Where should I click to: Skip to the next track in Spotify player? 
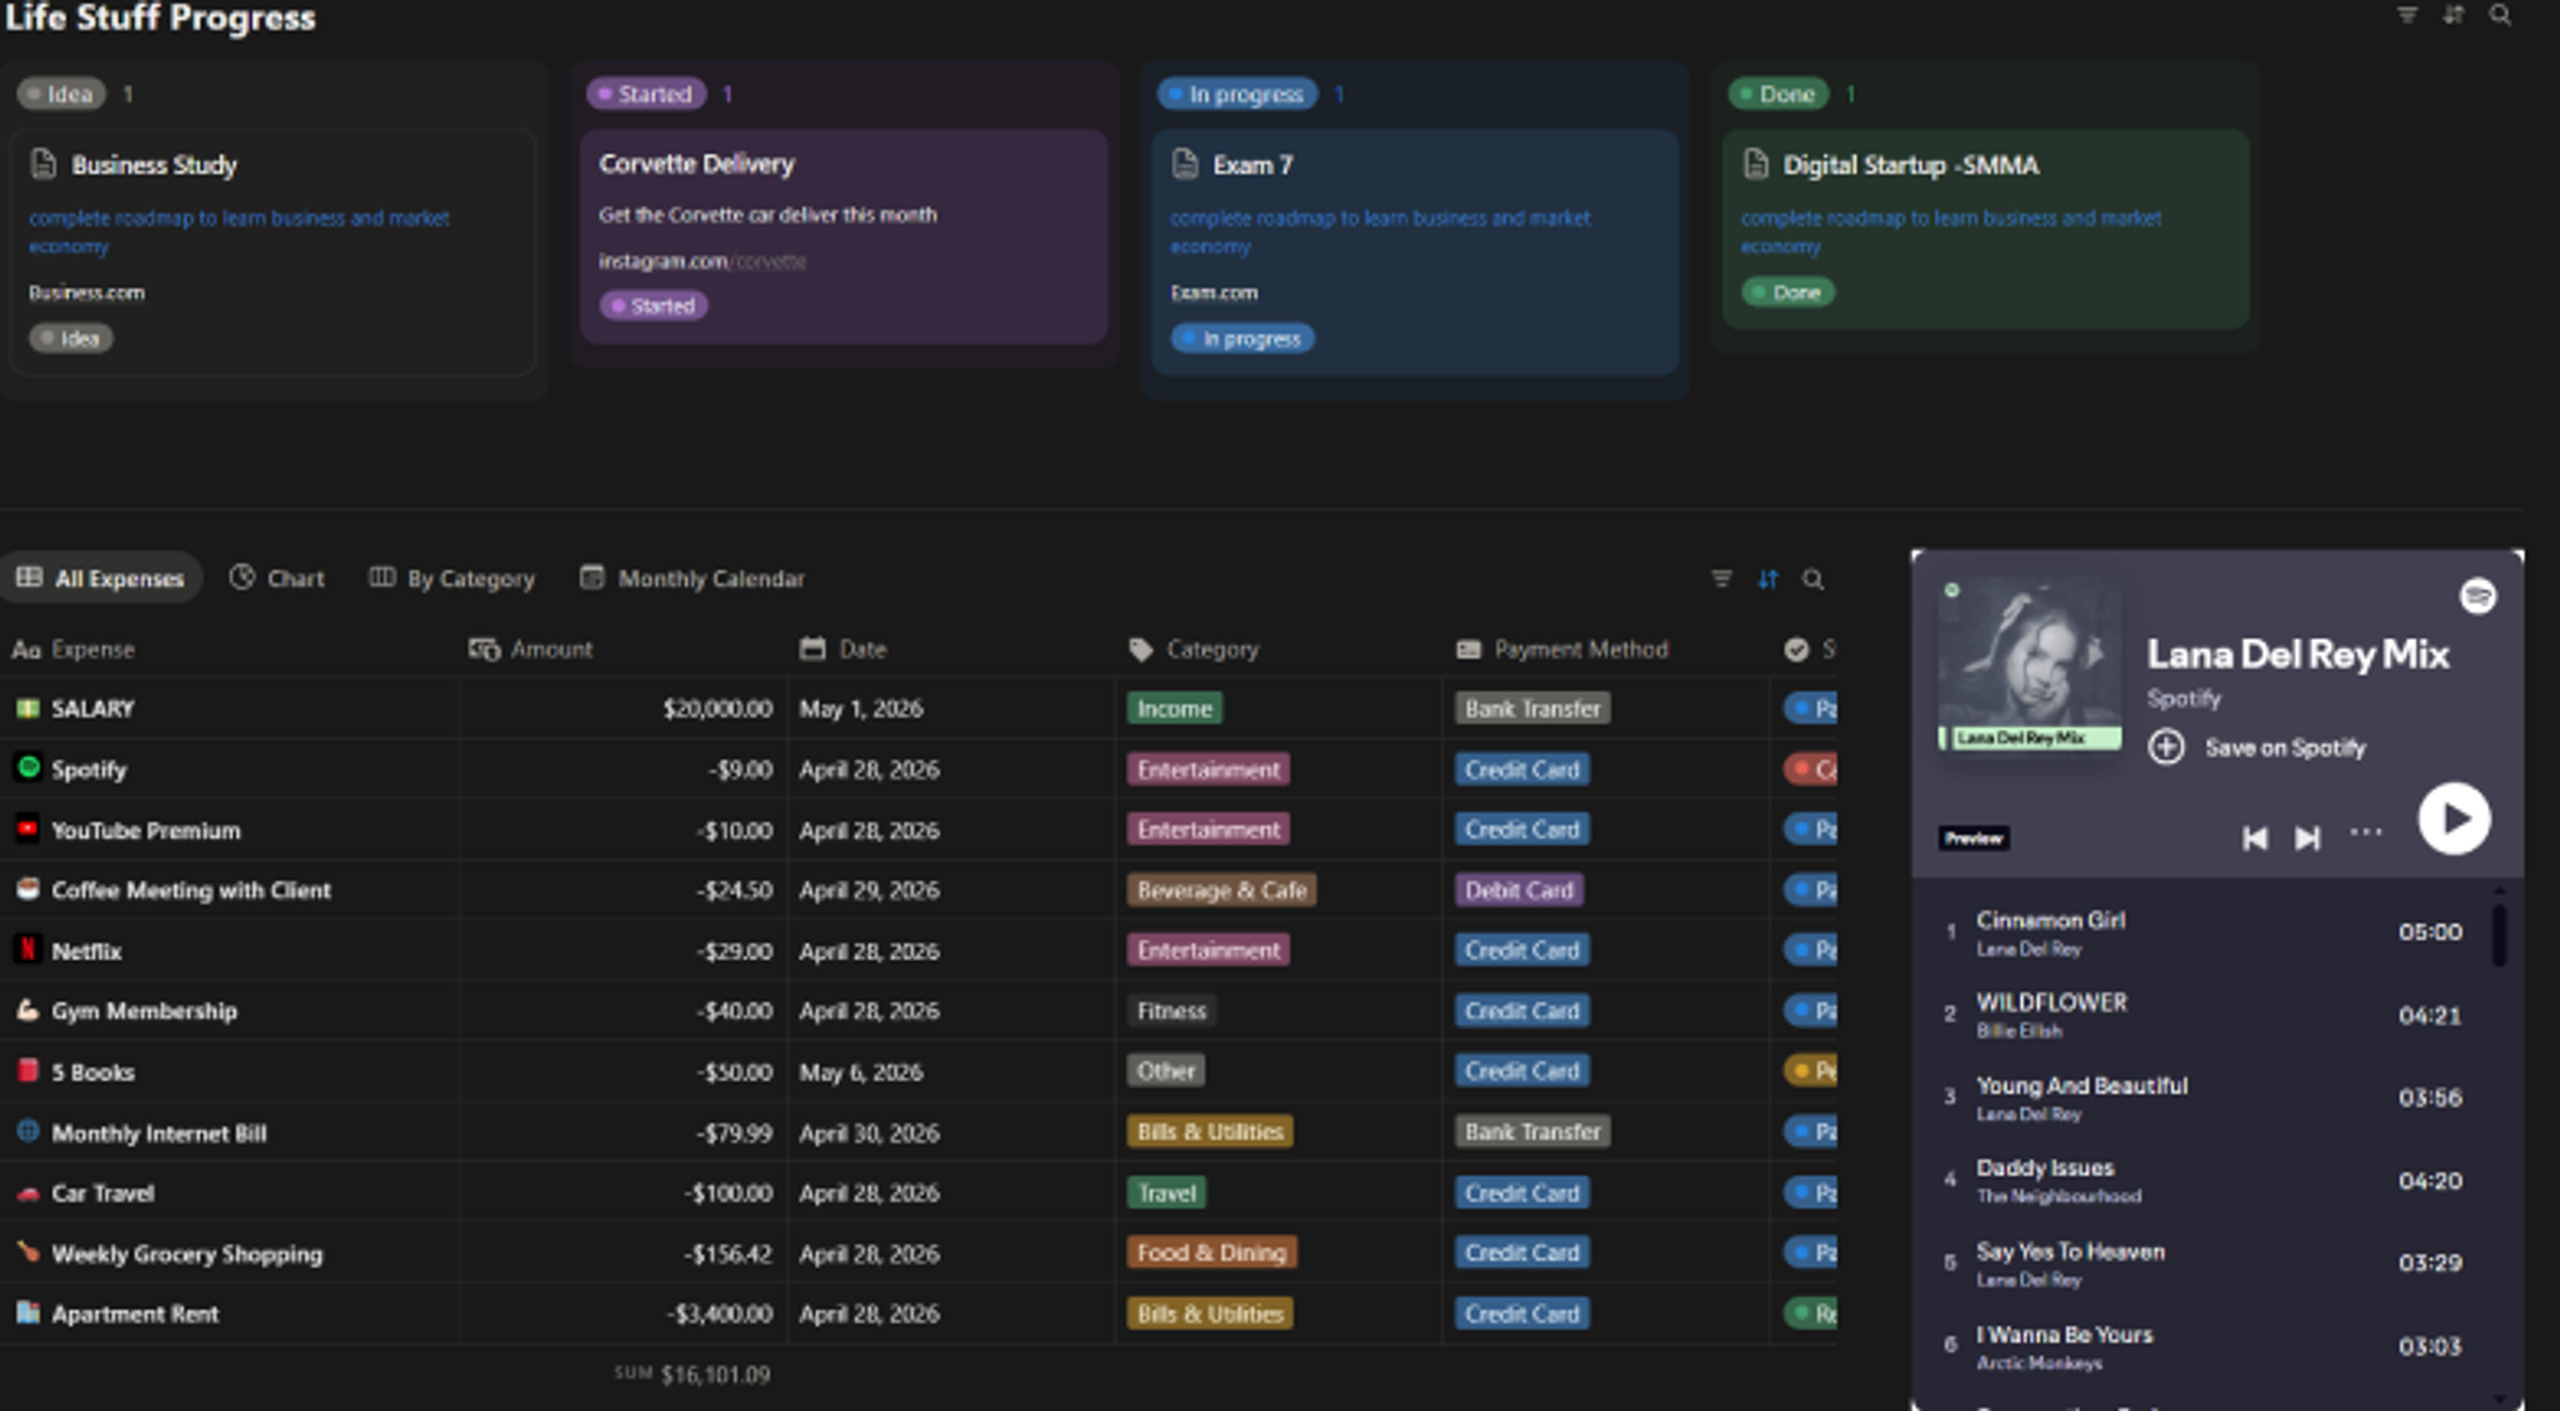(2307, 838)
